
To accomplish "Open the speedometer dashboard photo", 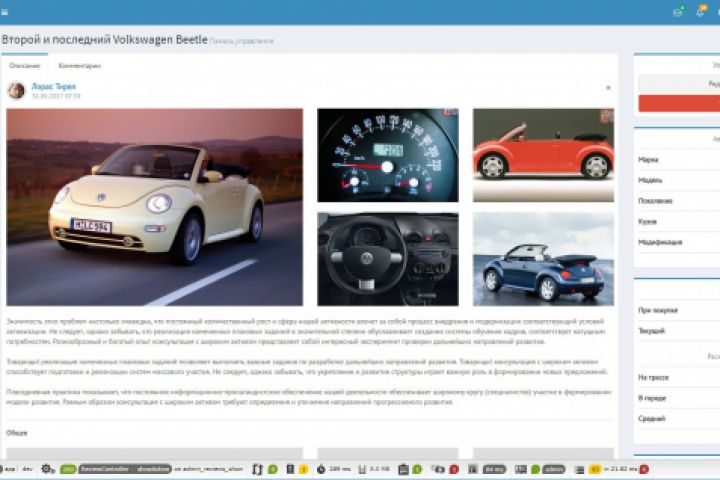I will pyautogui.click(x=388, y=155).
